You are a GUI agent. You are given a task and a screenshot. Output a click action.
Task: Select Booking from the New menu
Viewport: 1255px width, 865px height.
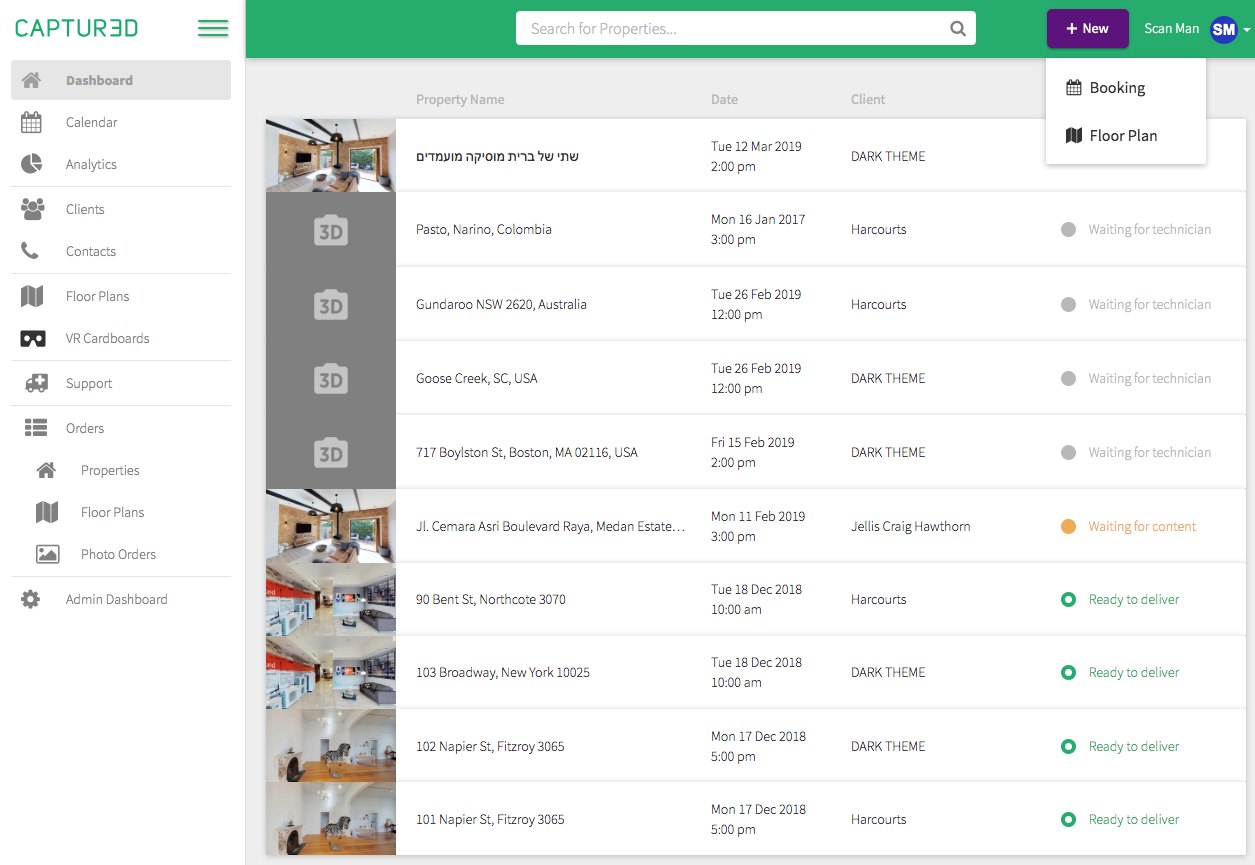point(1126,87)
